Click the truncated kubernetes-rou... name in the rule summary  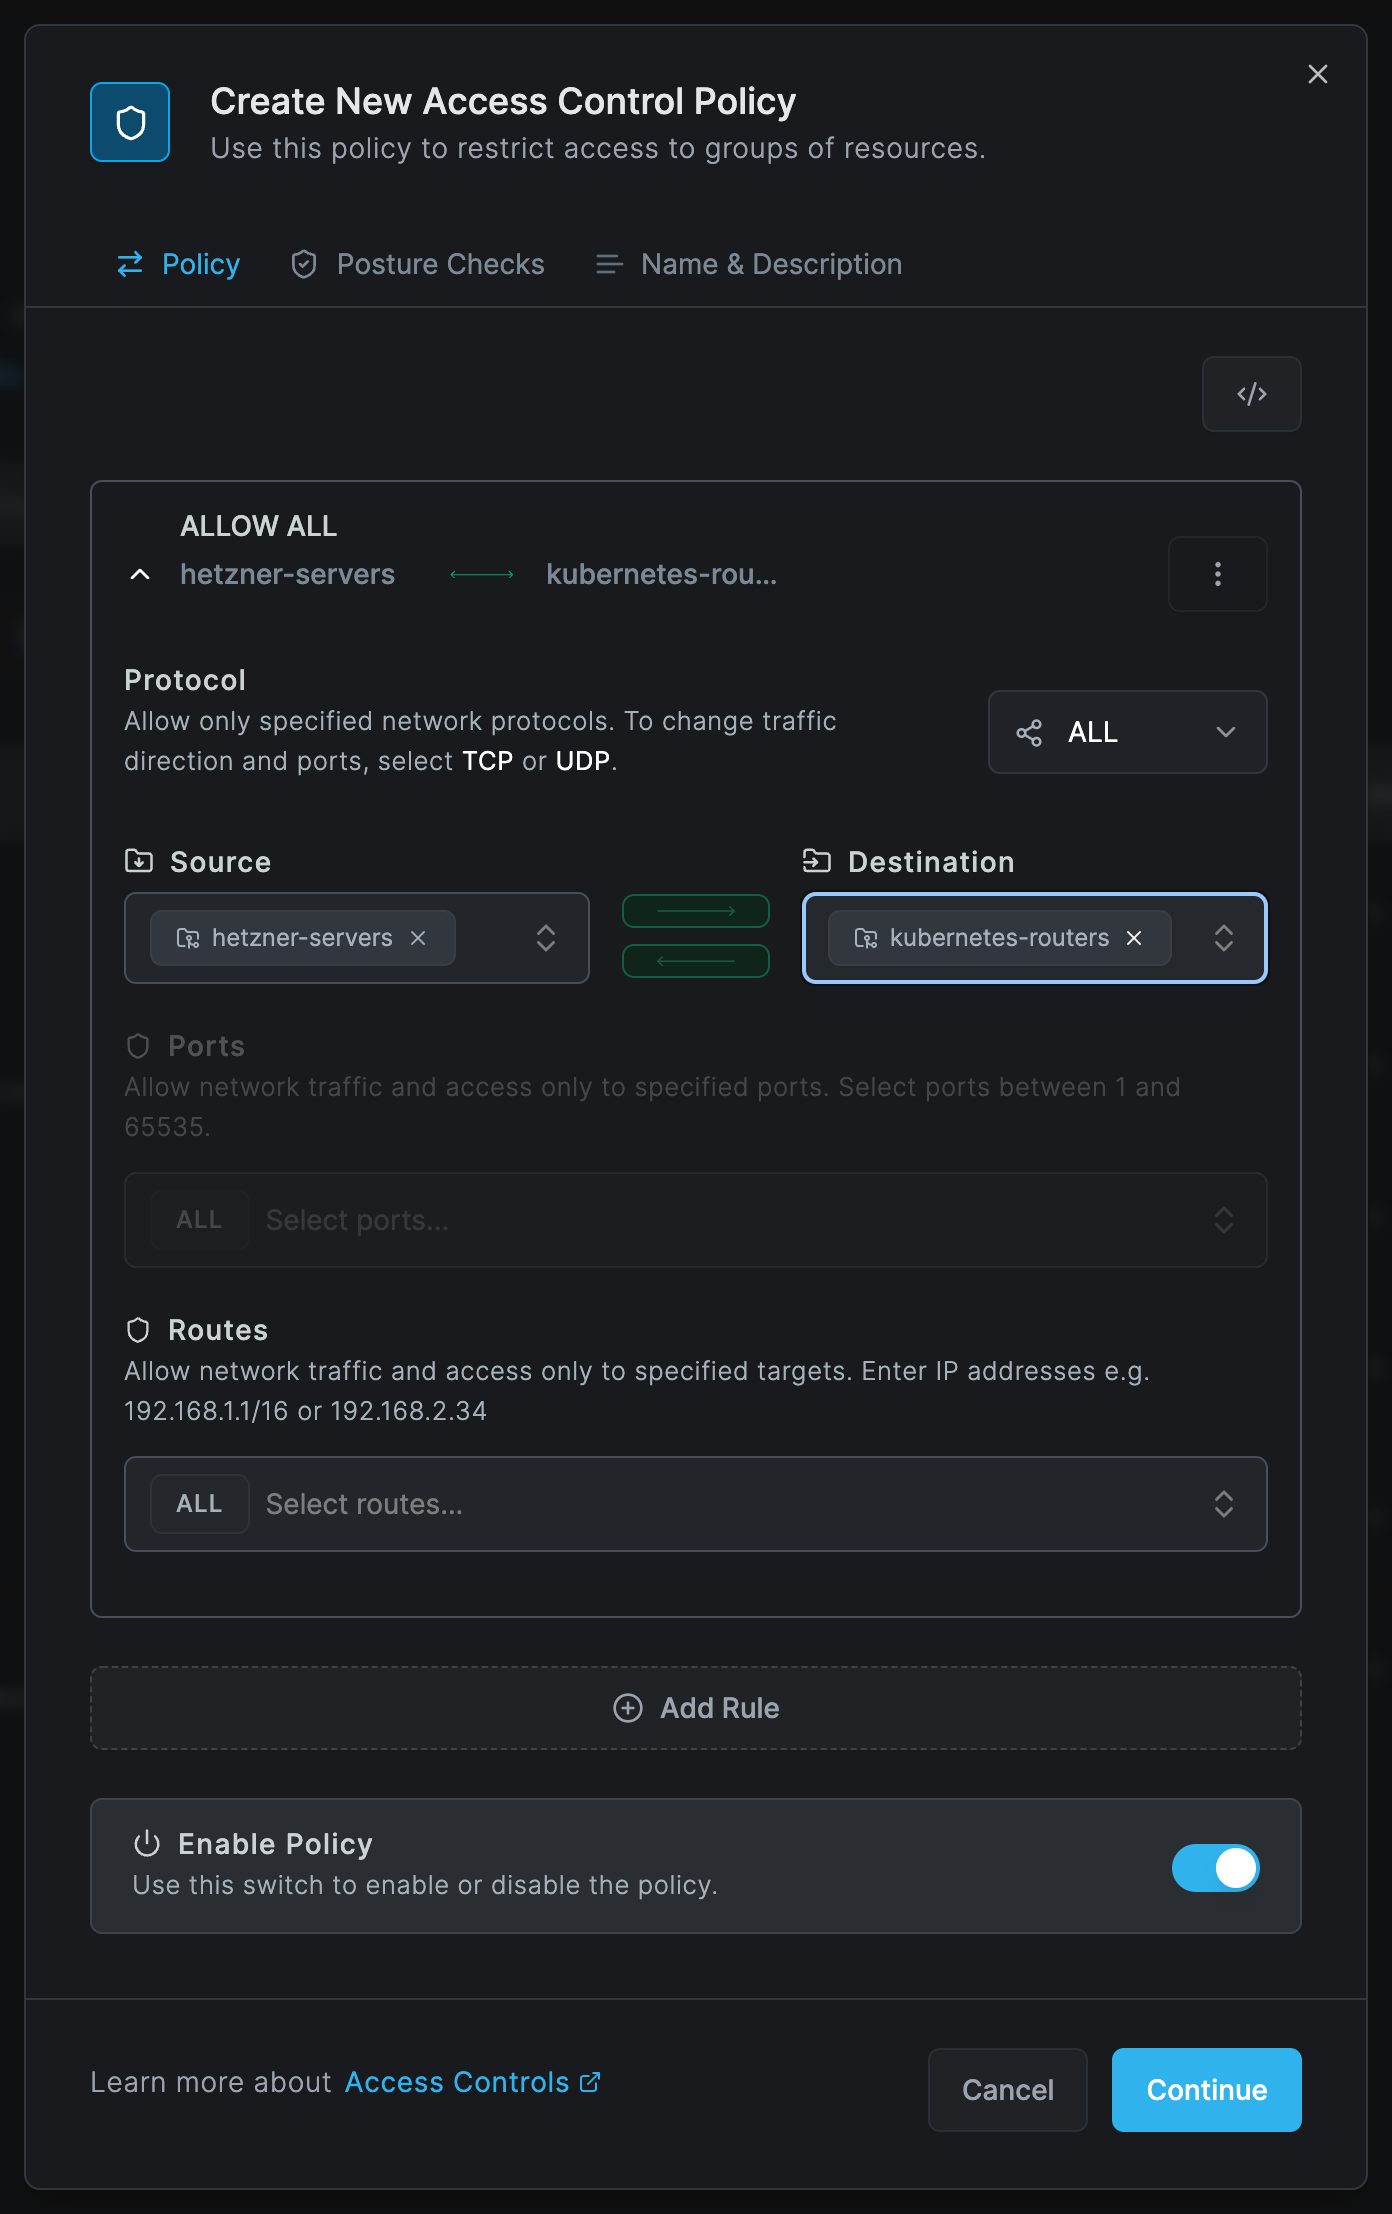(x=662, y=574)
